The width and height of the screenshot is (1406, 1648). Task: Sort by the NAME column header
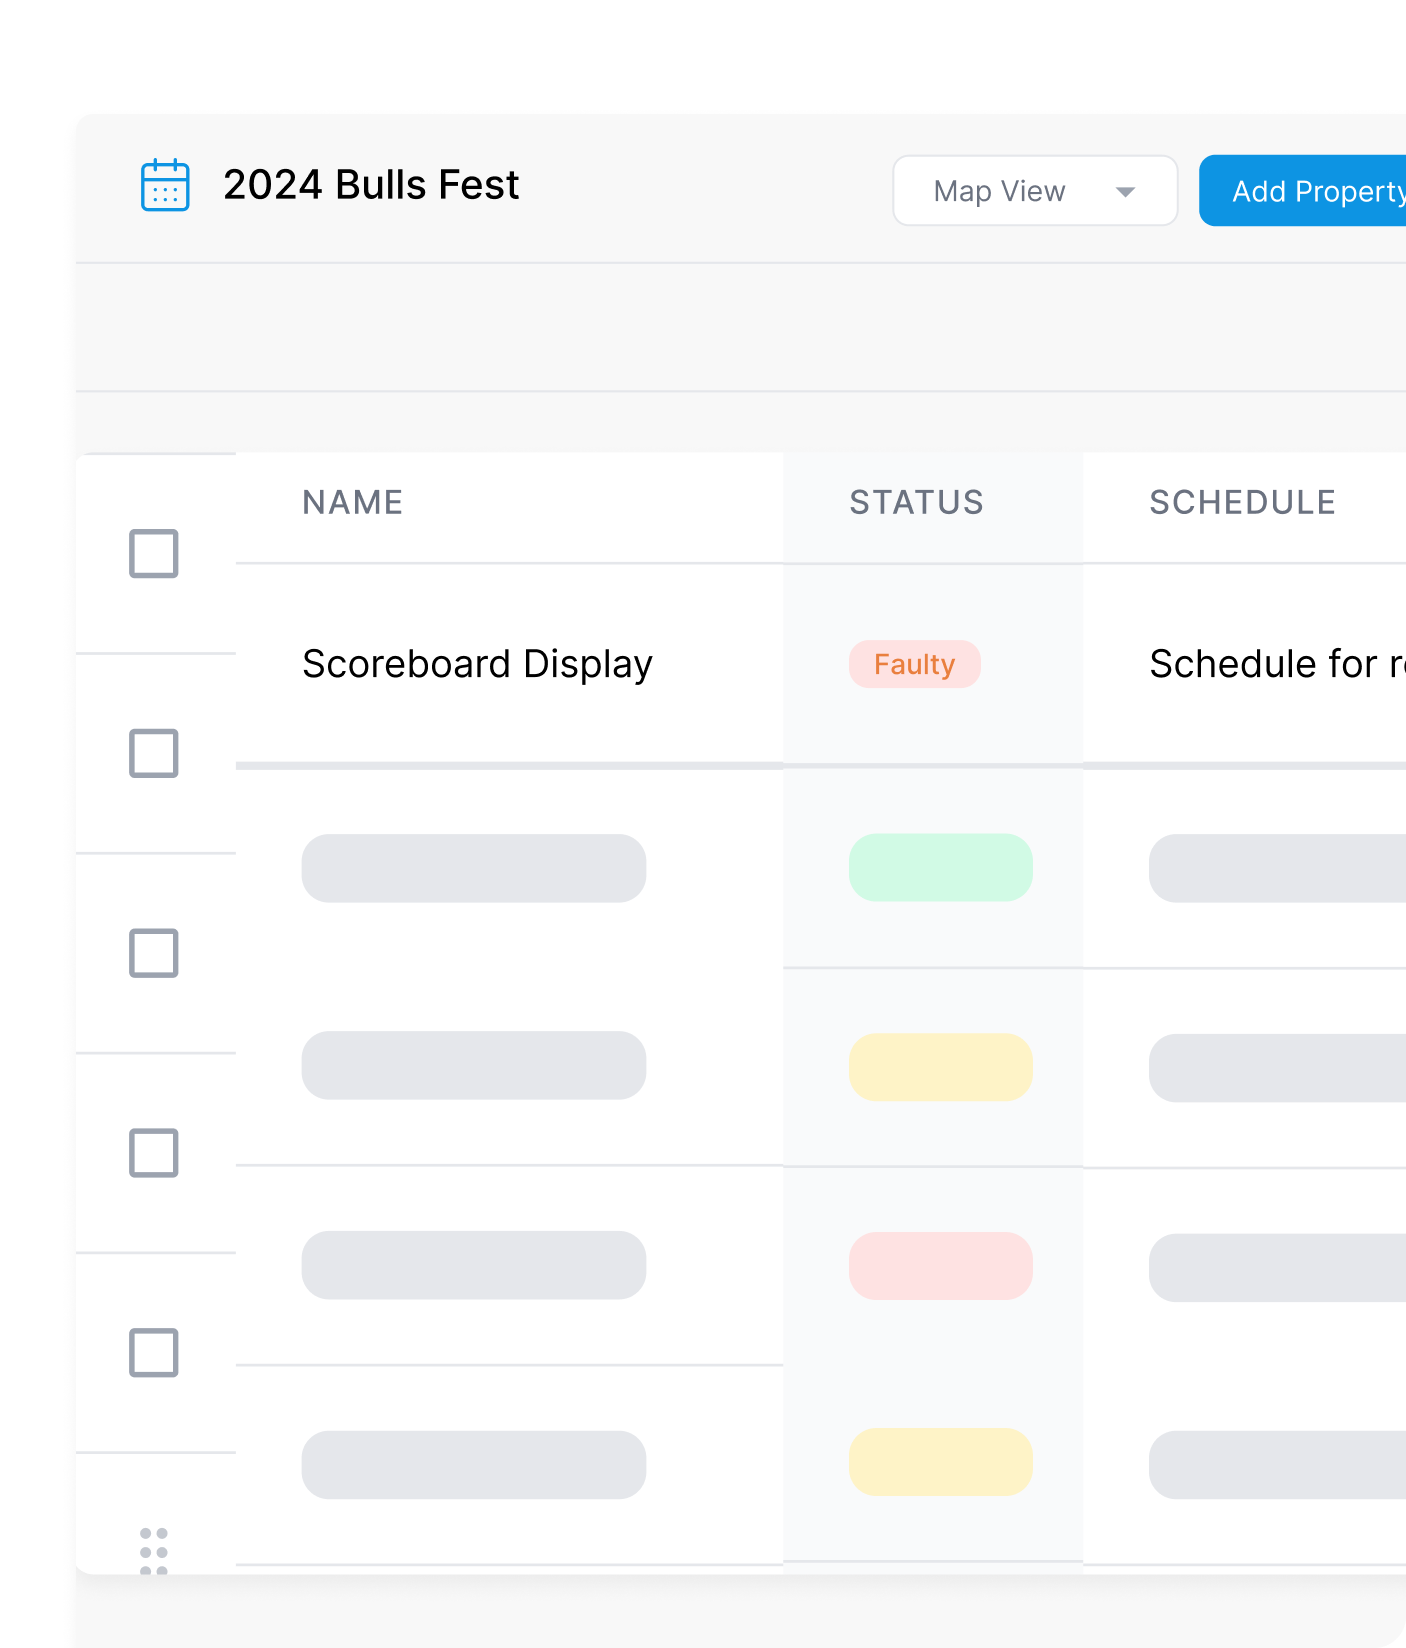coord(353,502)
